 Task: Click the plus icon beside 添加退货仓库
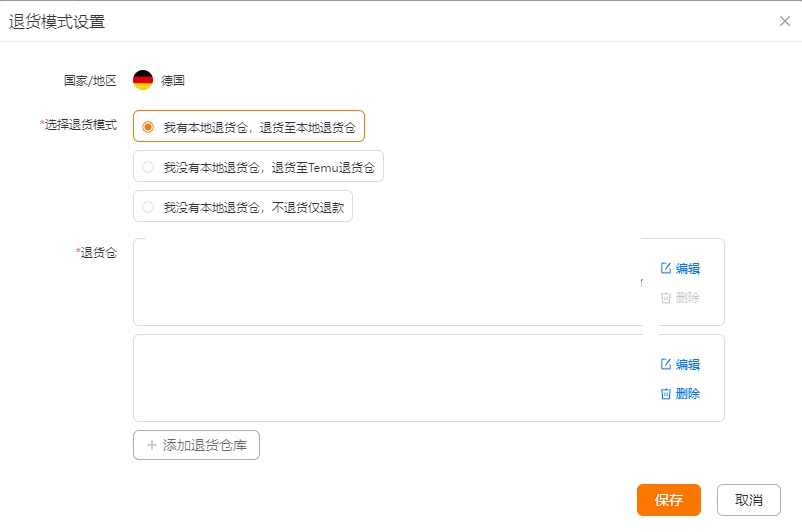(152, 445)
